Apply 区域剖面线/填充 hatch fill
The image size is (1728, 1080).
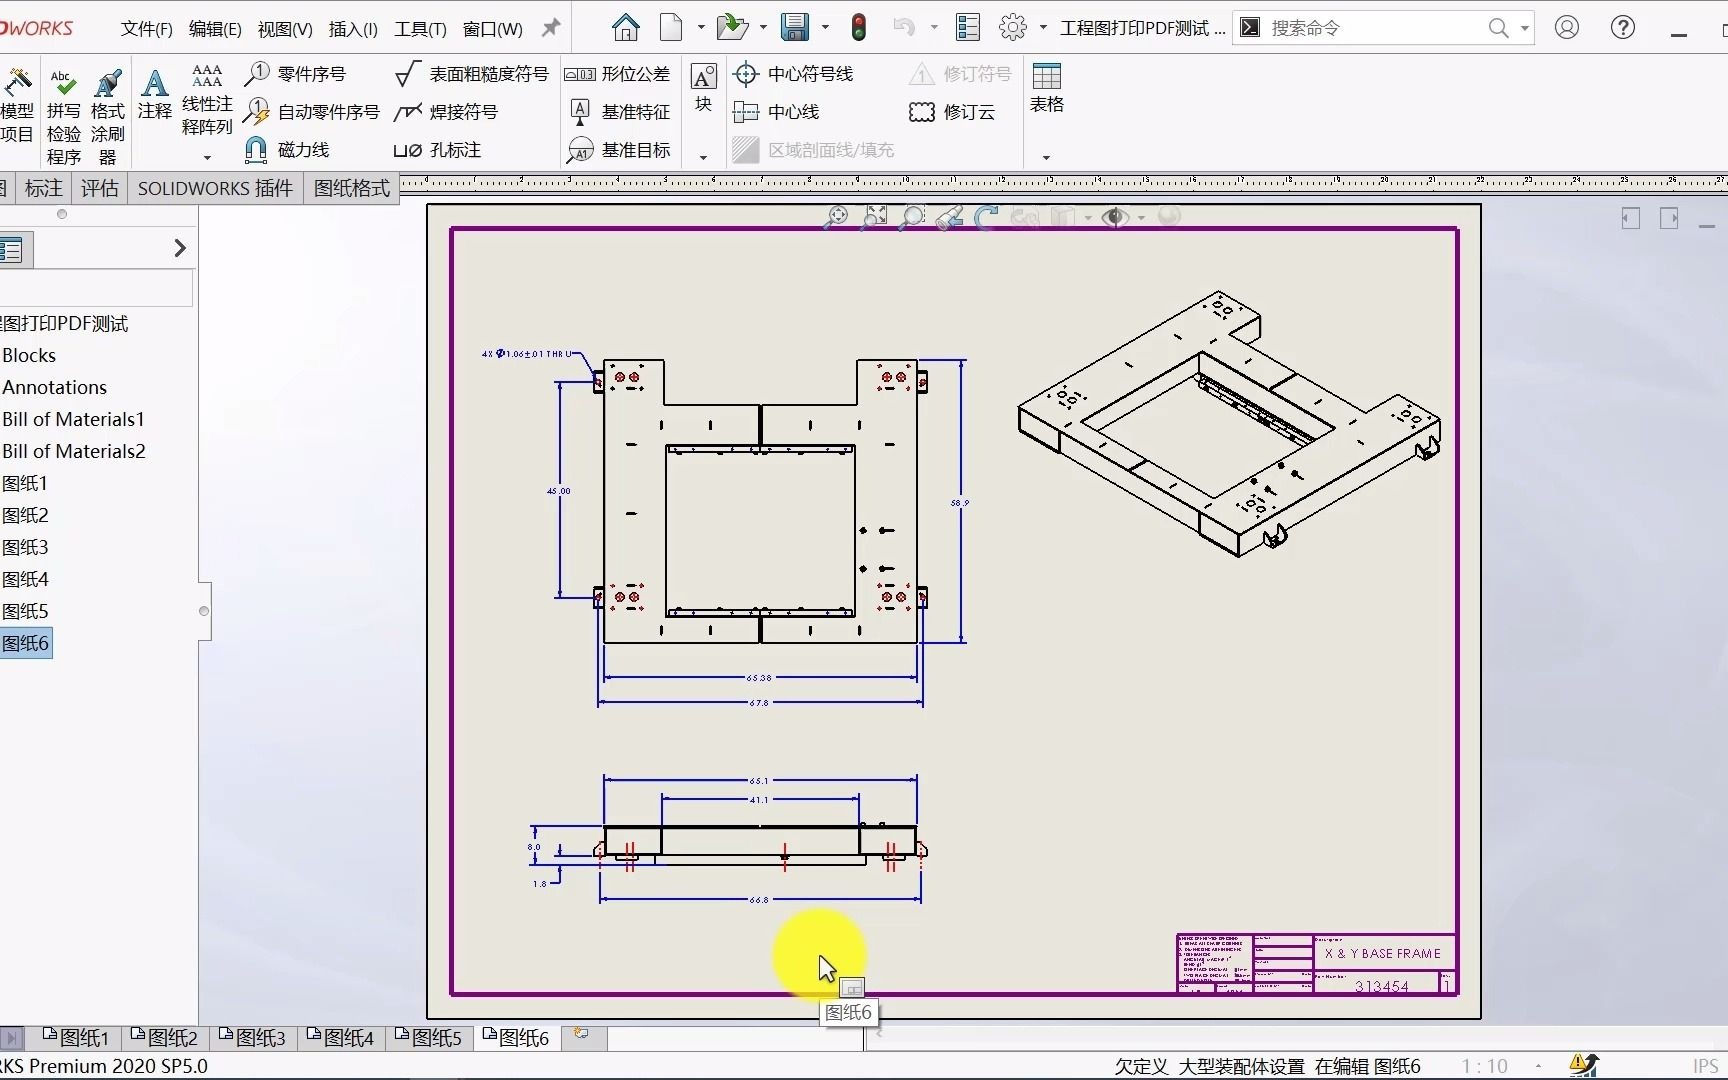(x=815, y=149)
